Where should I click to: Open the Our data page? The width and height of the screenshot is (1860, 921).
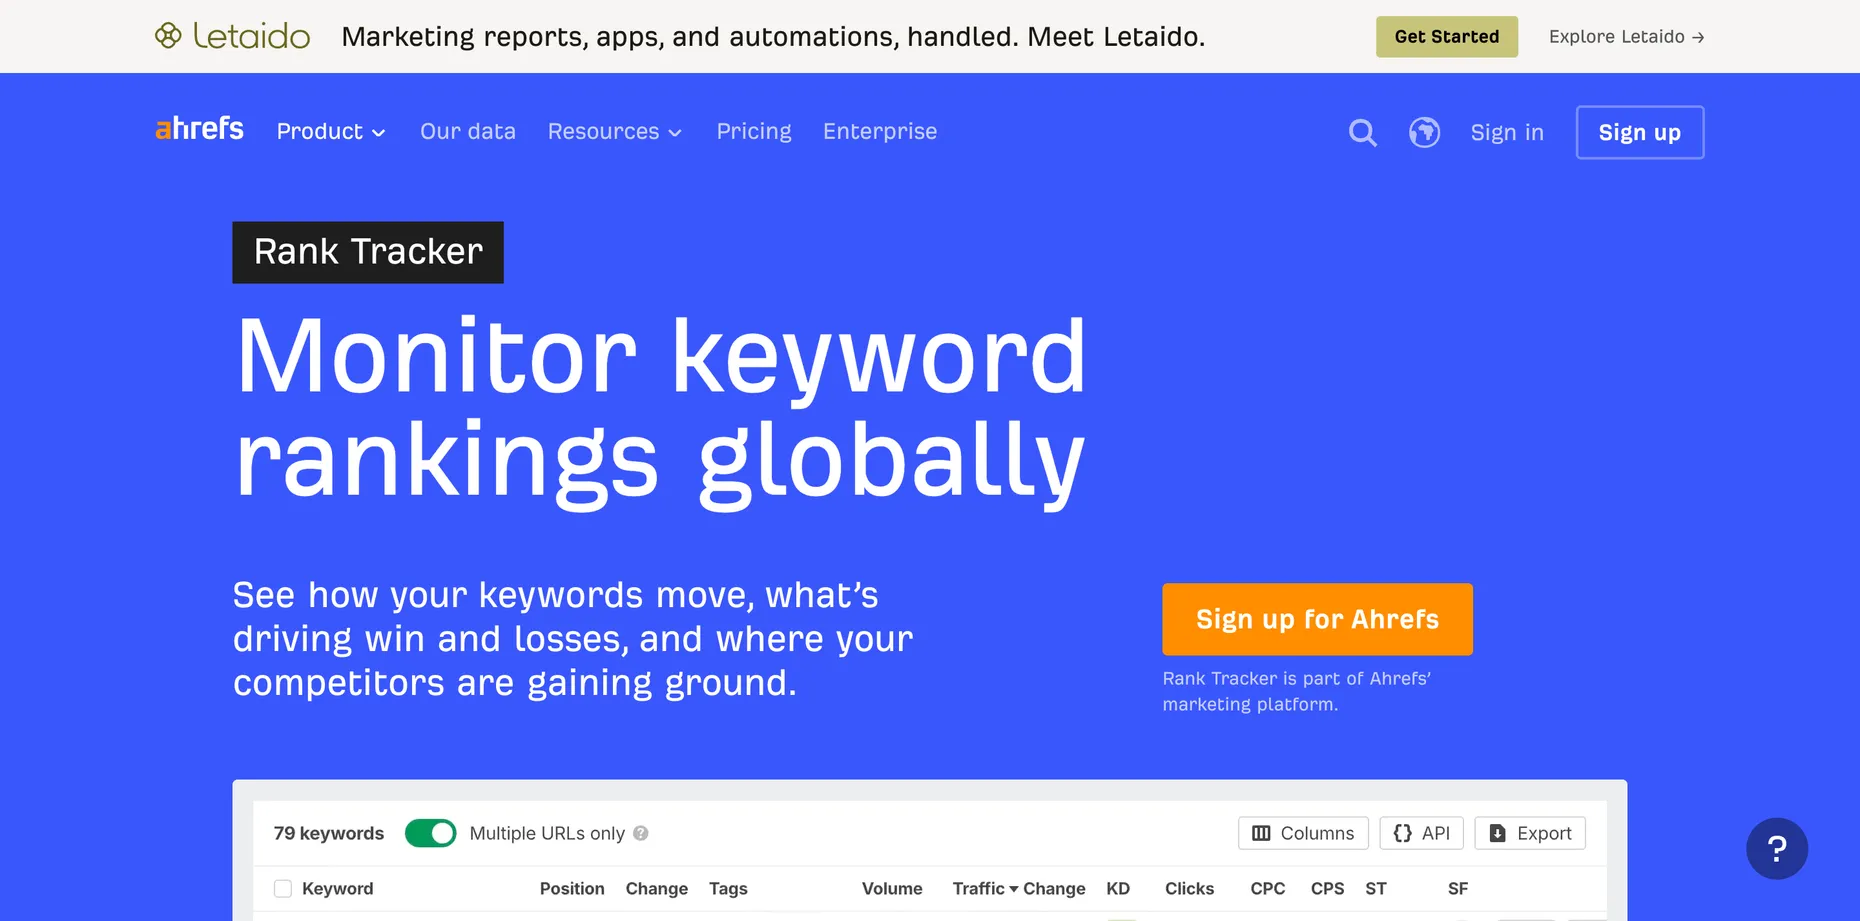coord(468,131)
